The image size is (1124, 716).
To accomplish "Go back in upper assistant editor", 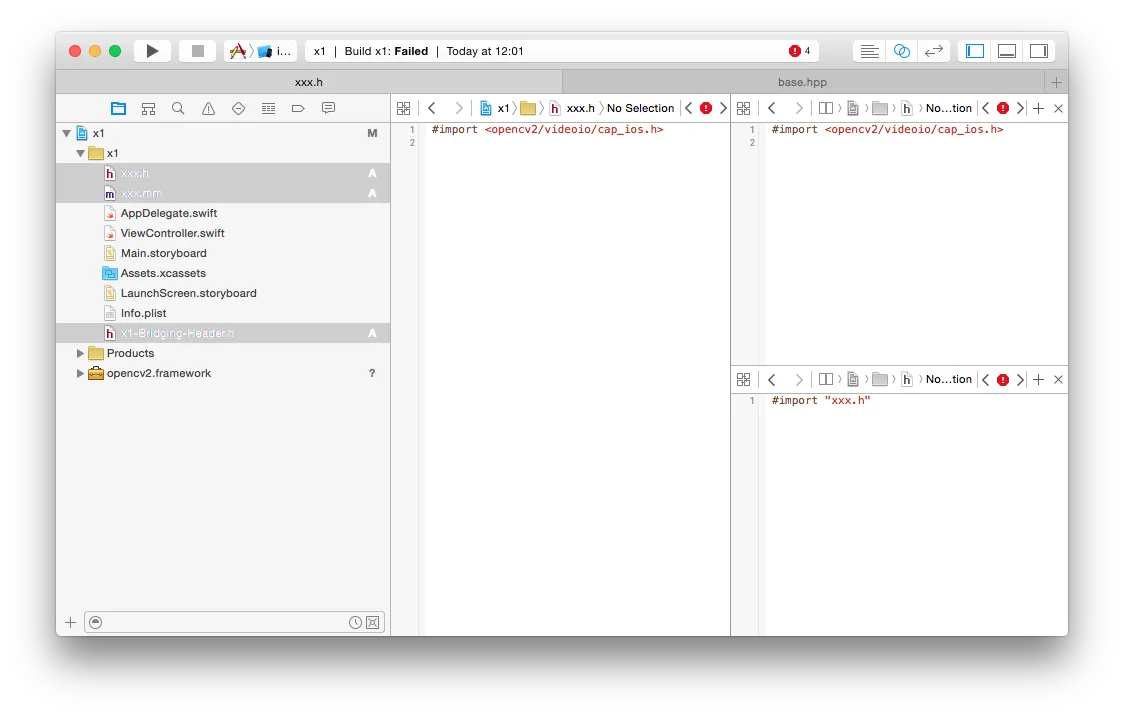I will (772, 108).
